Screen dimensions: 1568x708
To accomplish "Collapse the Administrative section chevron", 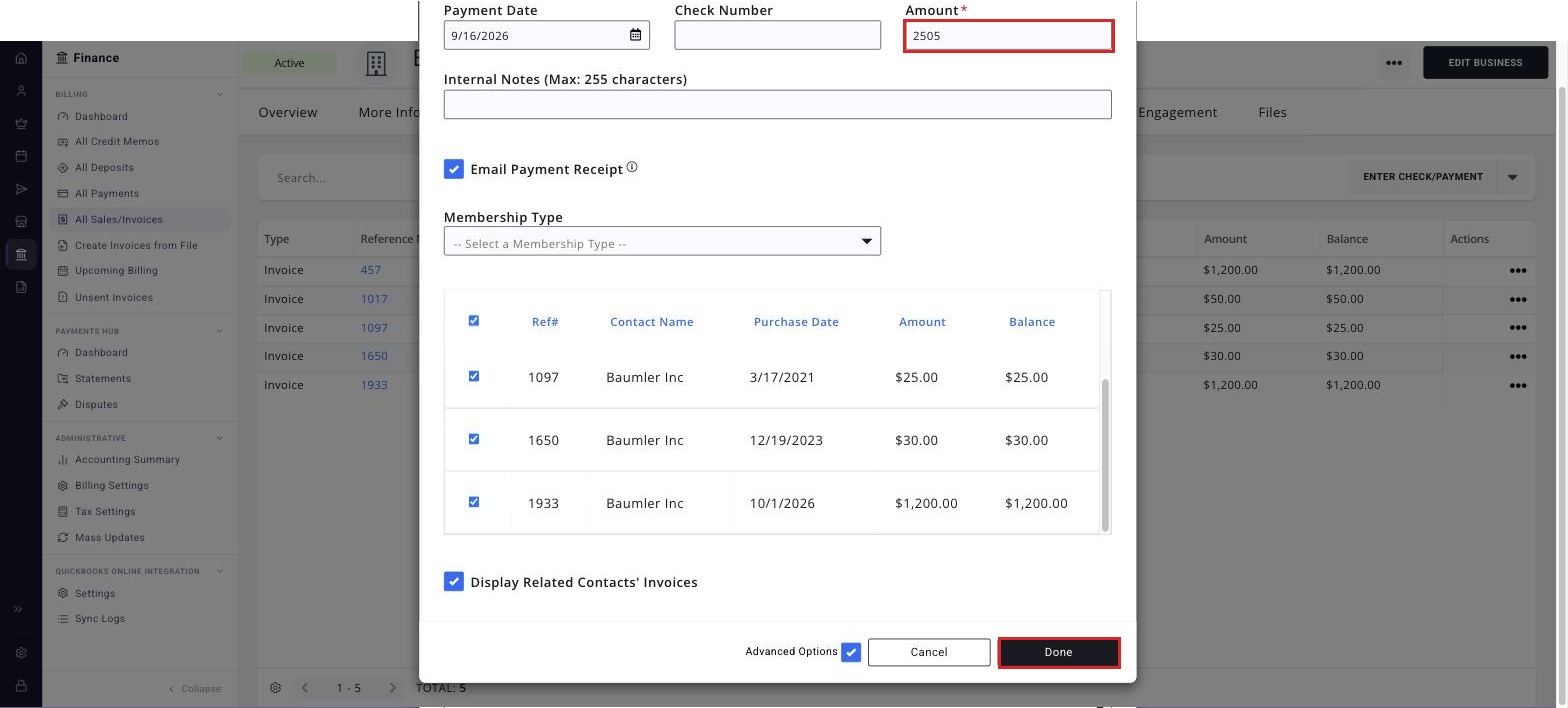I will tap(220, 438).
